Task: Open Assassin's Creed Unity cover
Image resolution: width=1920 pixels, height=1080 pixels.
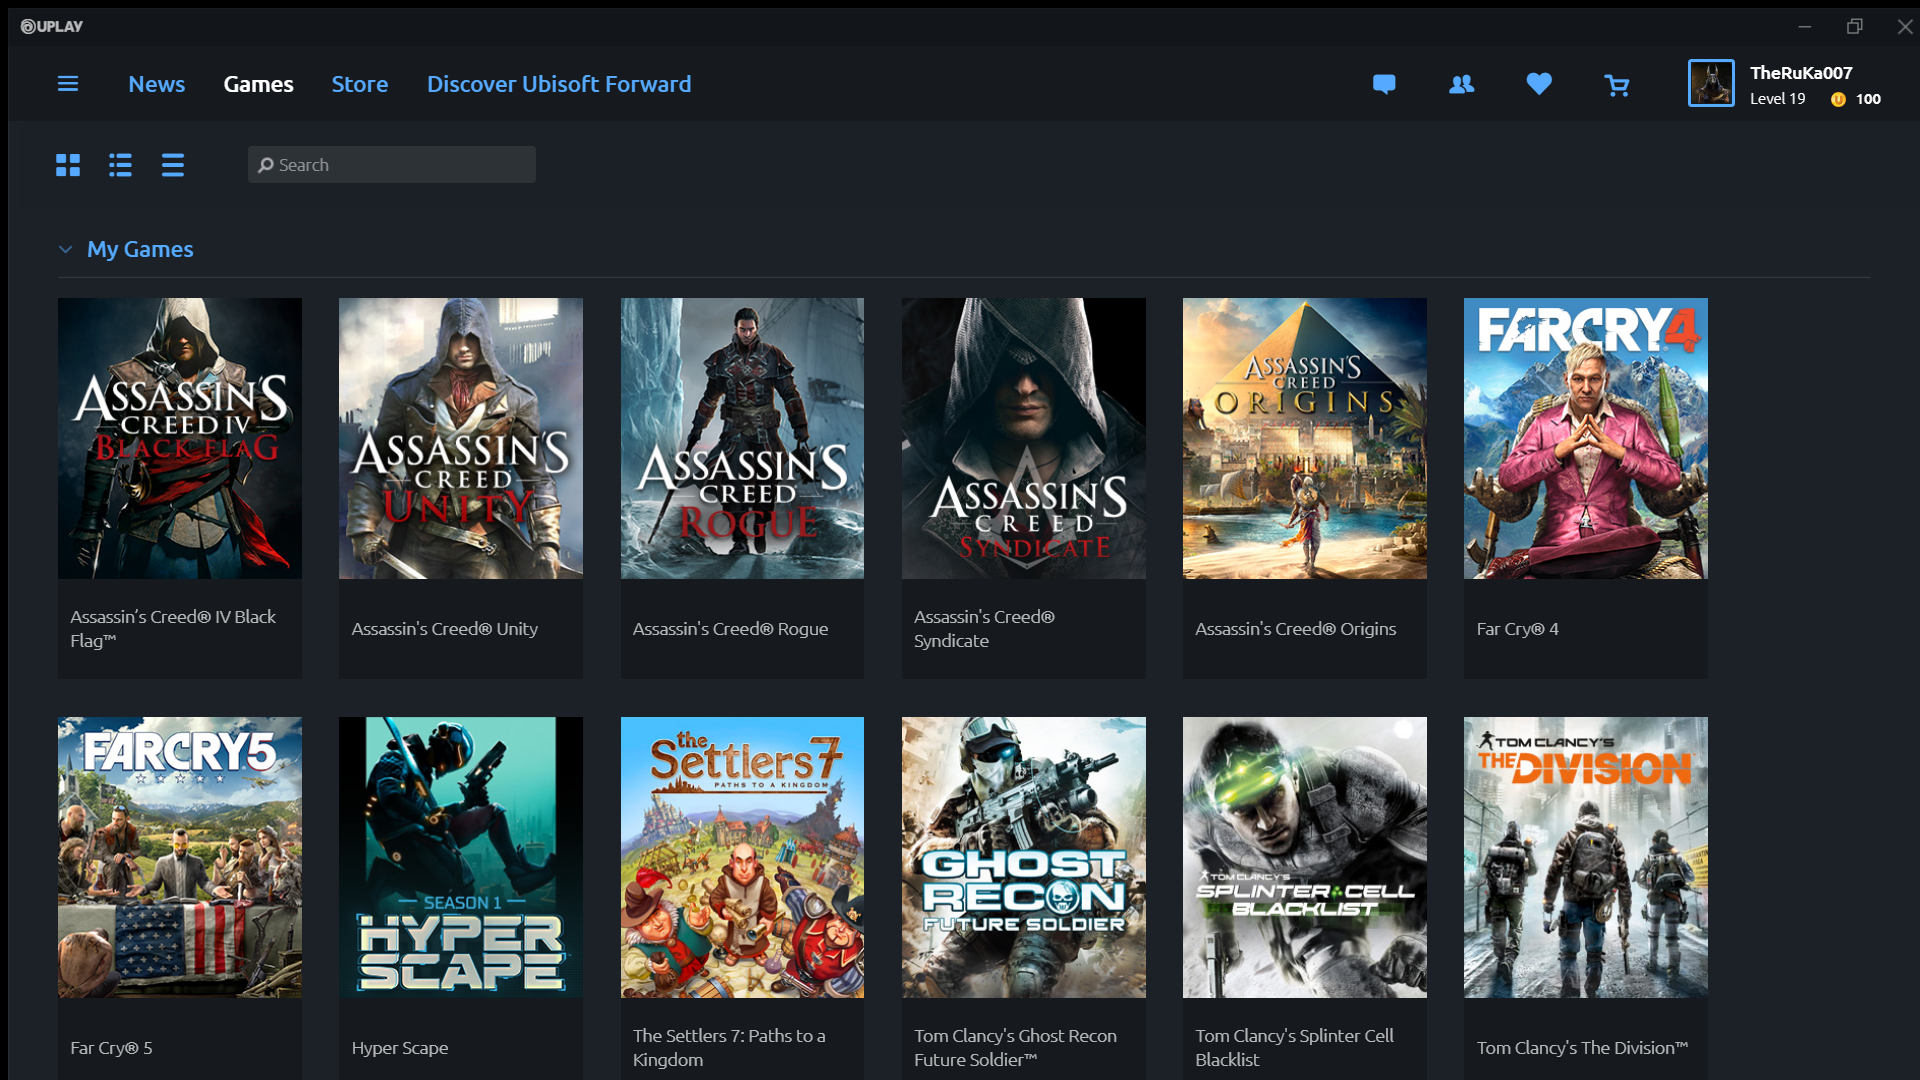Action: pyautogui.click(x=461, y=438)
